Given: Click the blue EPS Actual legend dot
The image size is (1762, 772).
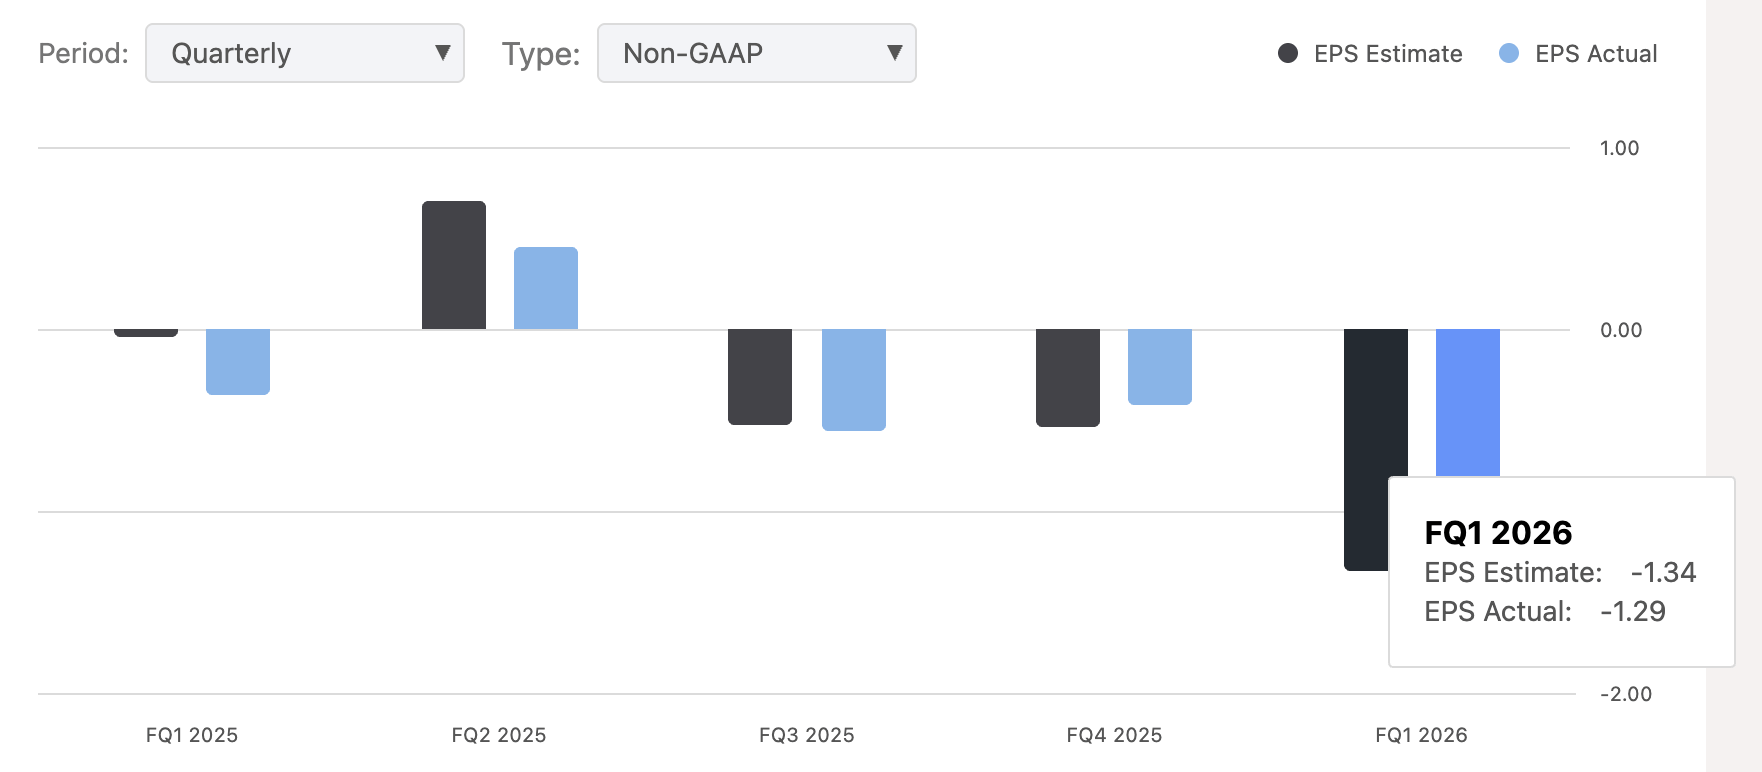Looking at the screenshot, I should click(1509, 53).
